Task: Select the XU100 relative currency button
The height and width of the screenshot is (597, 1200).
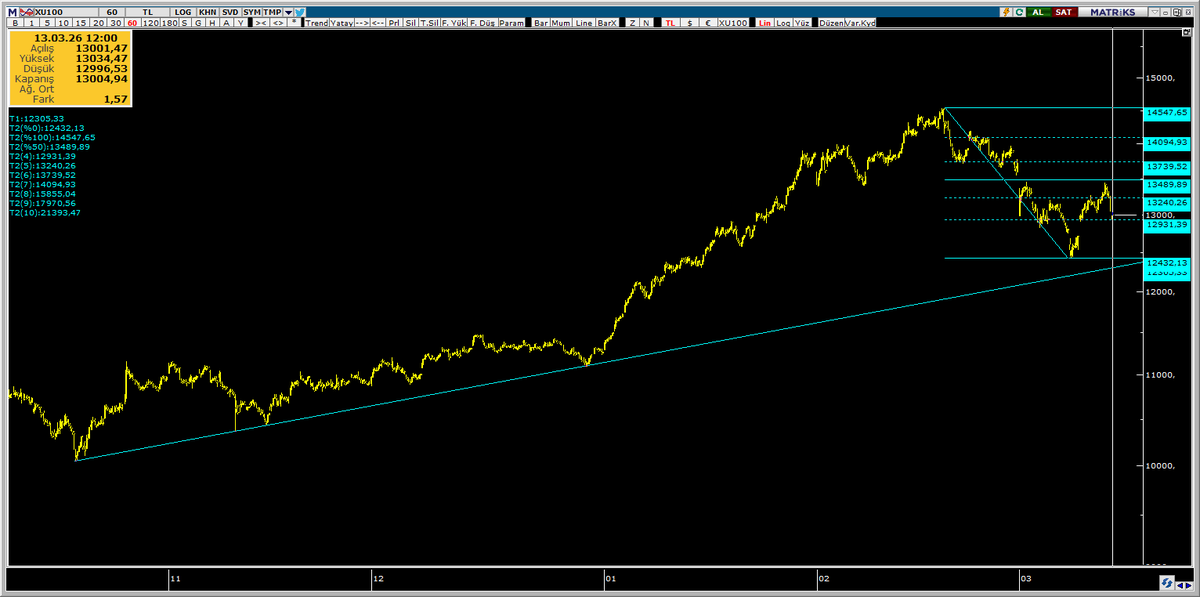Action: [733, 23]
